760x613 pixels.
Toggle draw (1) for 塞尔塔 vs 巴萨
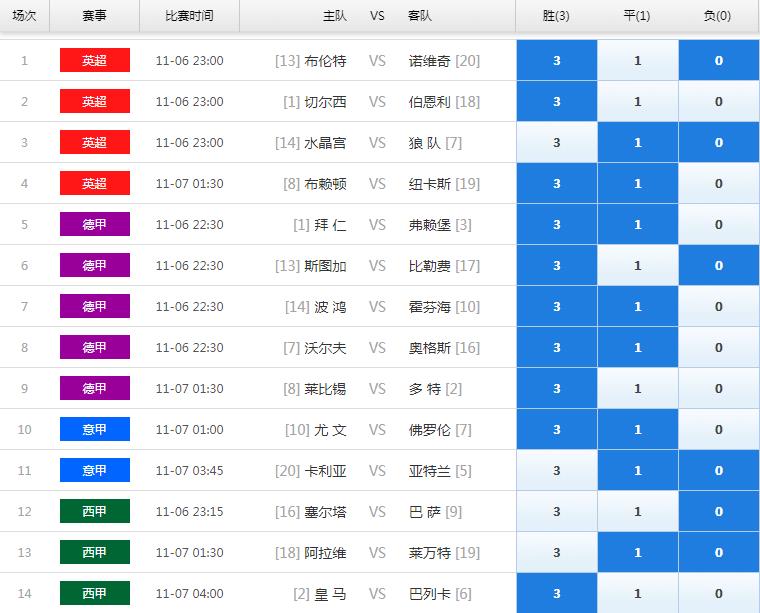[x=638, y=511]
